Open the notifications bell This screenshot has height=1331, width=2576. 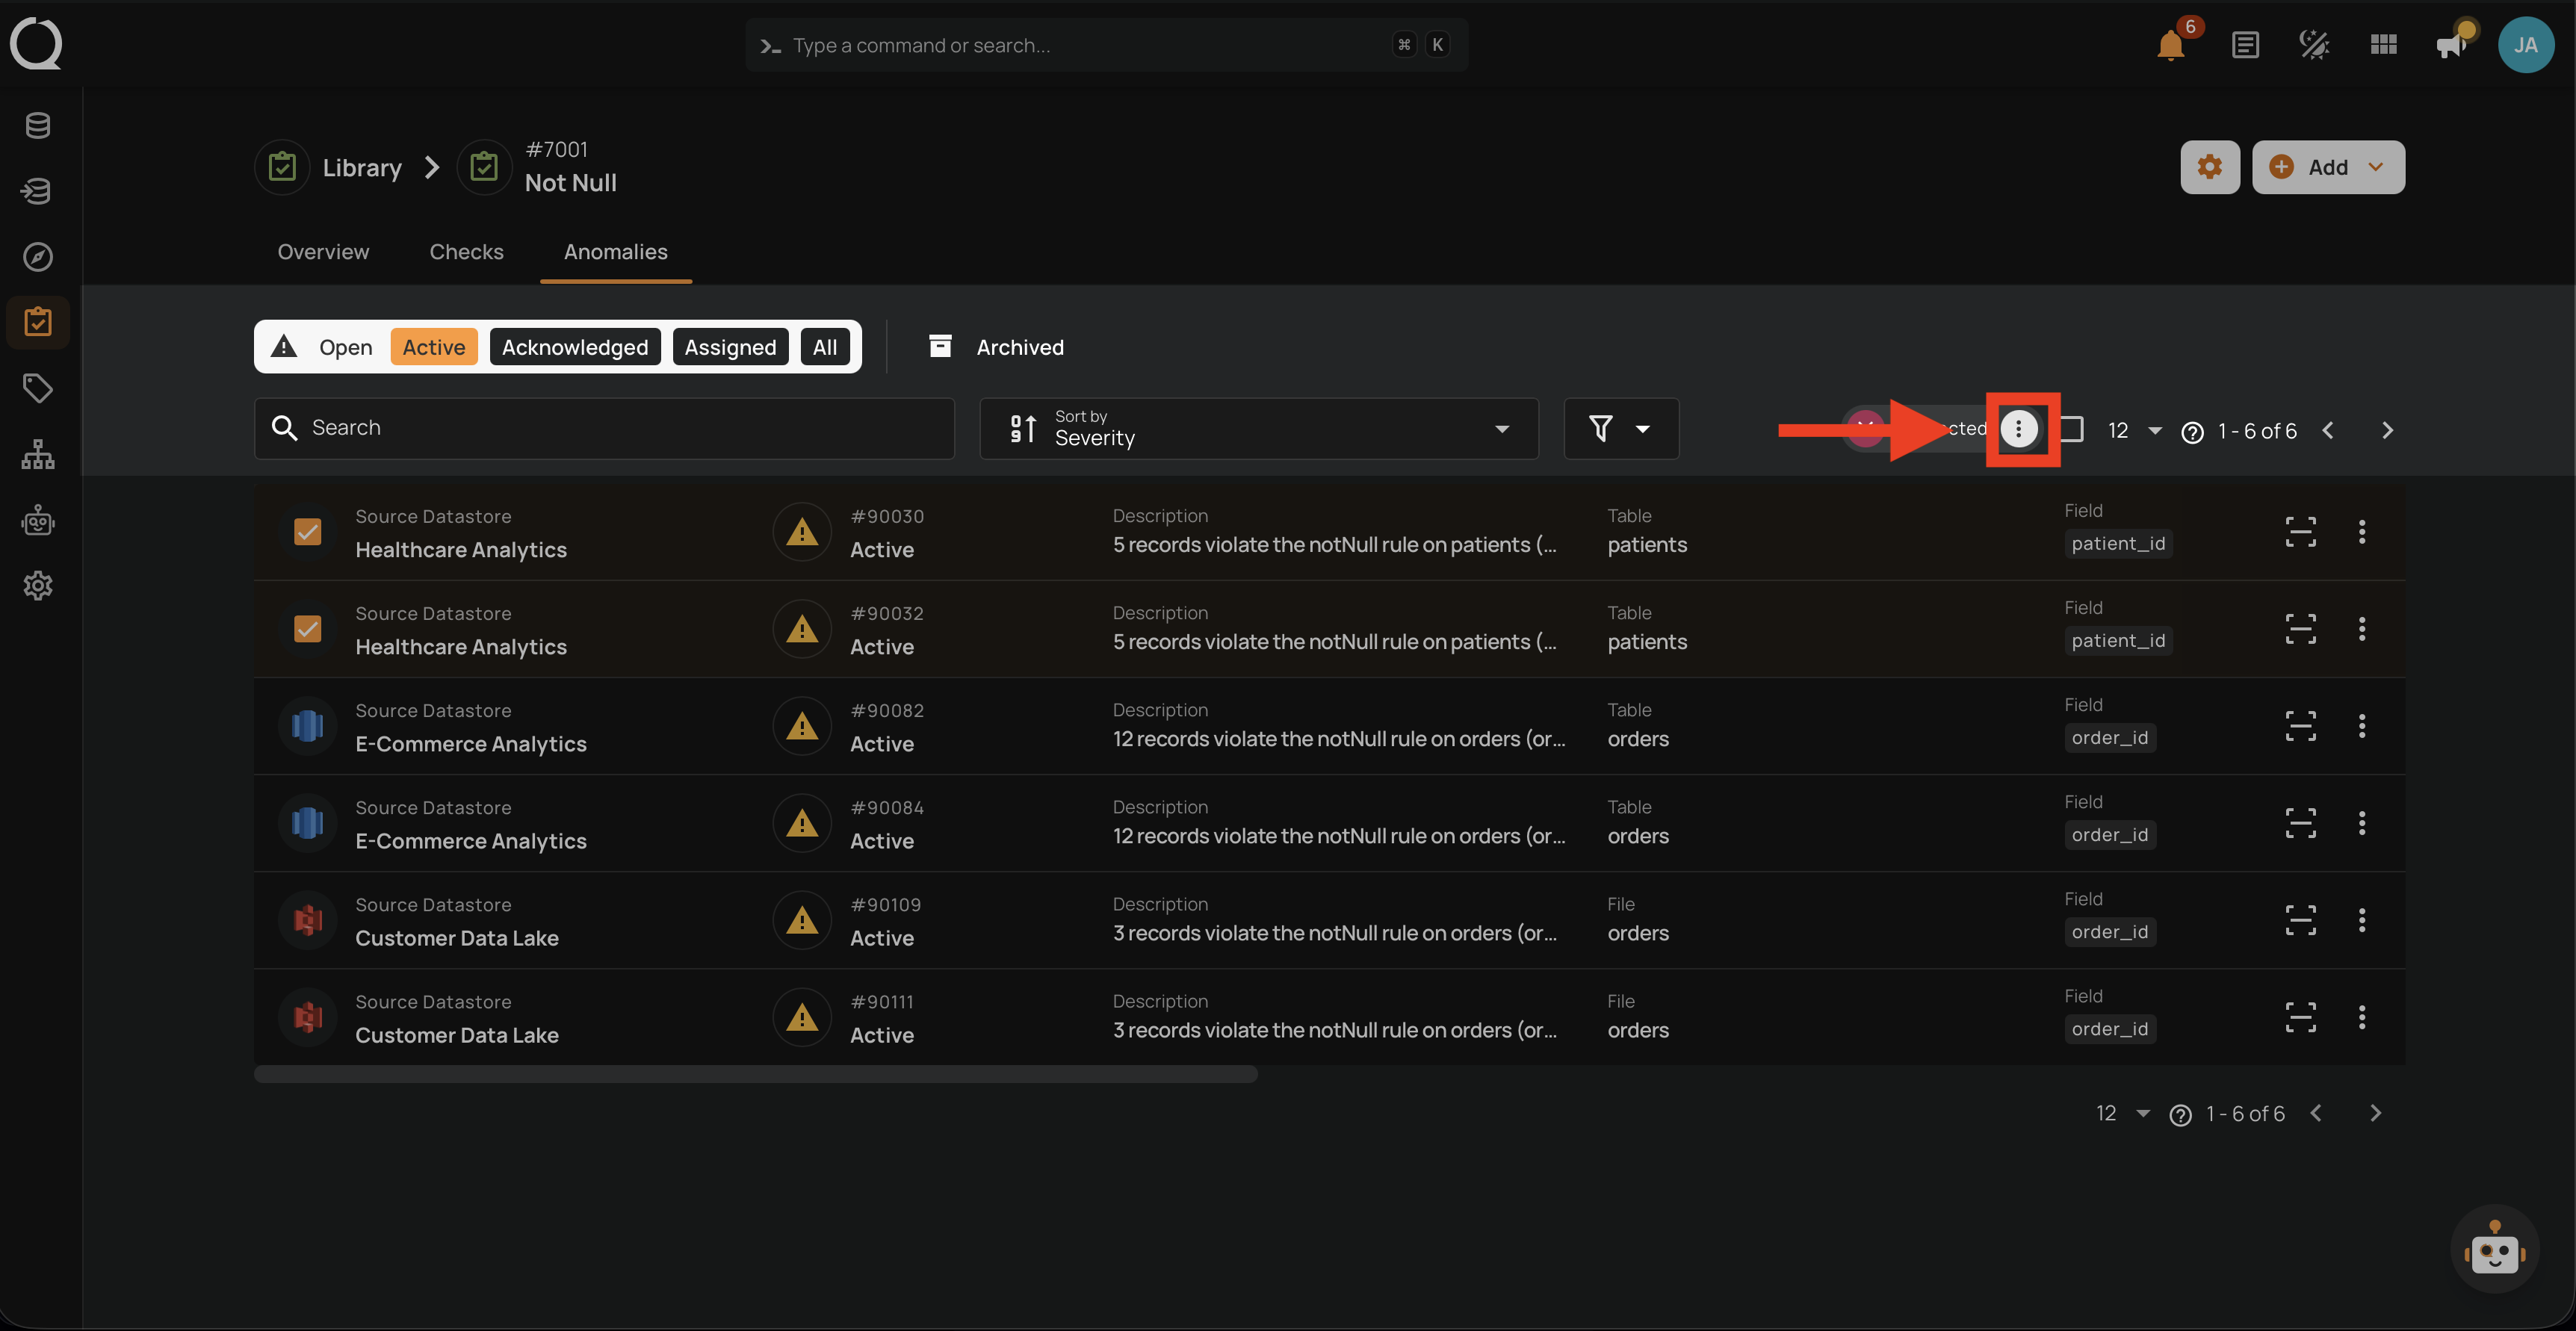[2170, 45]
